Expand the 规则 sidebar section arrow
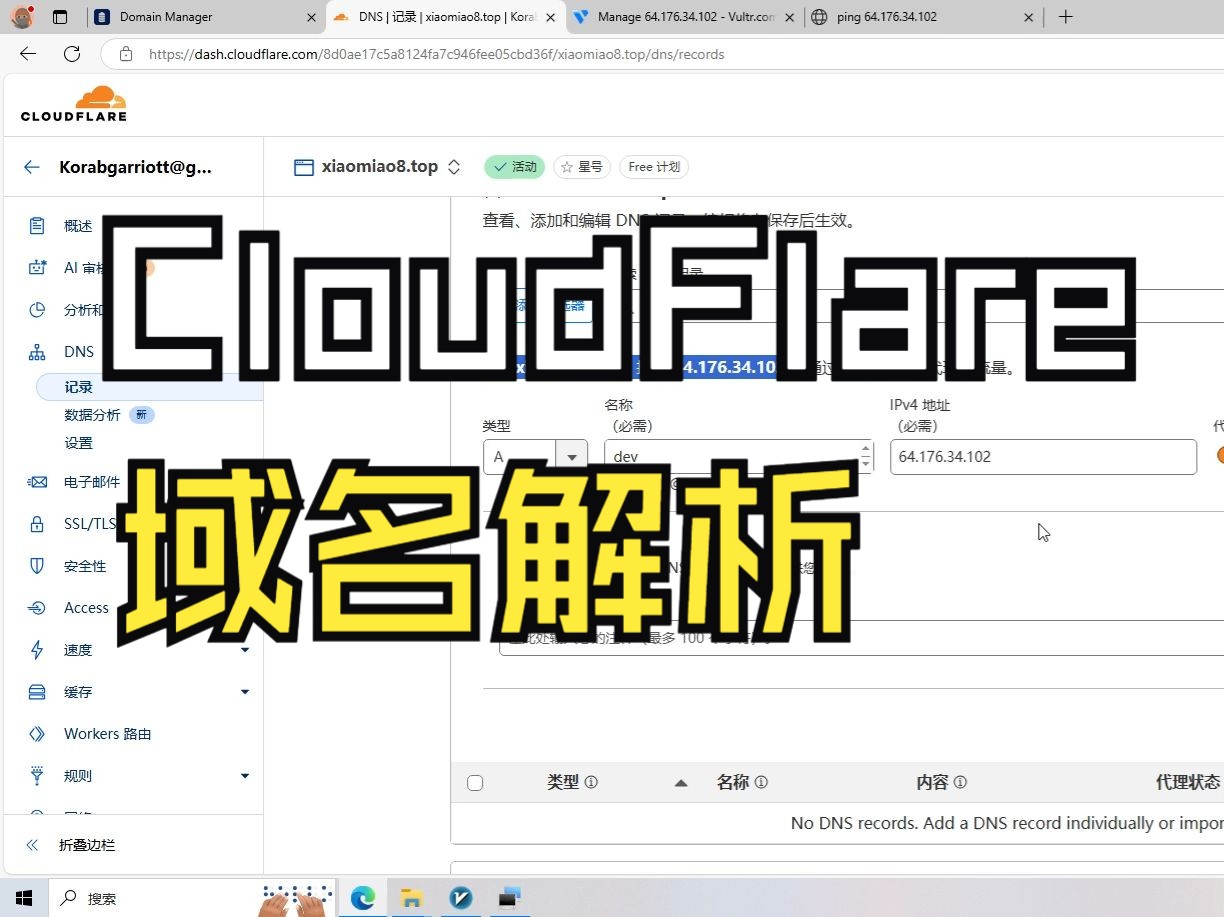 (245, 776)
